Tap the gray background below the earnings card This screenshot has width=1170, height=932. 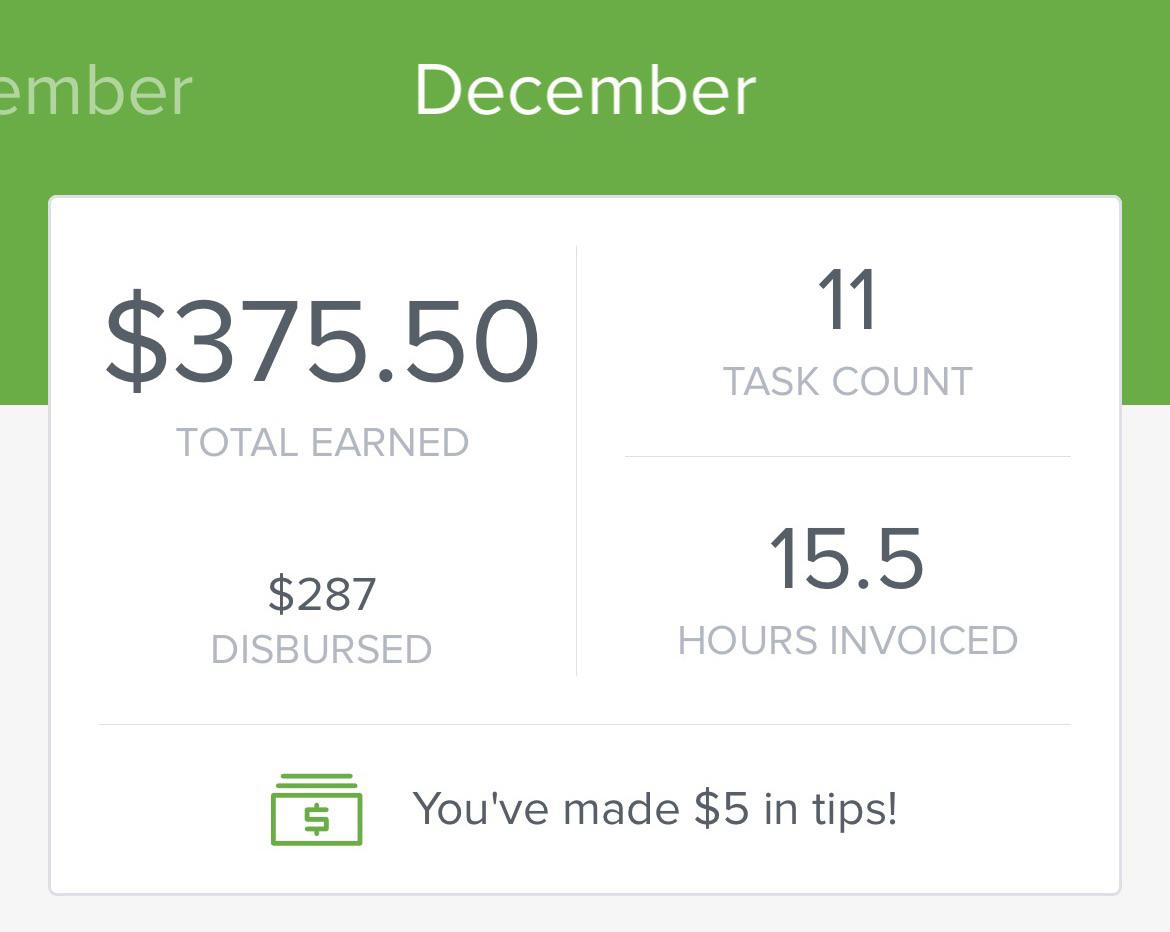coord(585,914)
